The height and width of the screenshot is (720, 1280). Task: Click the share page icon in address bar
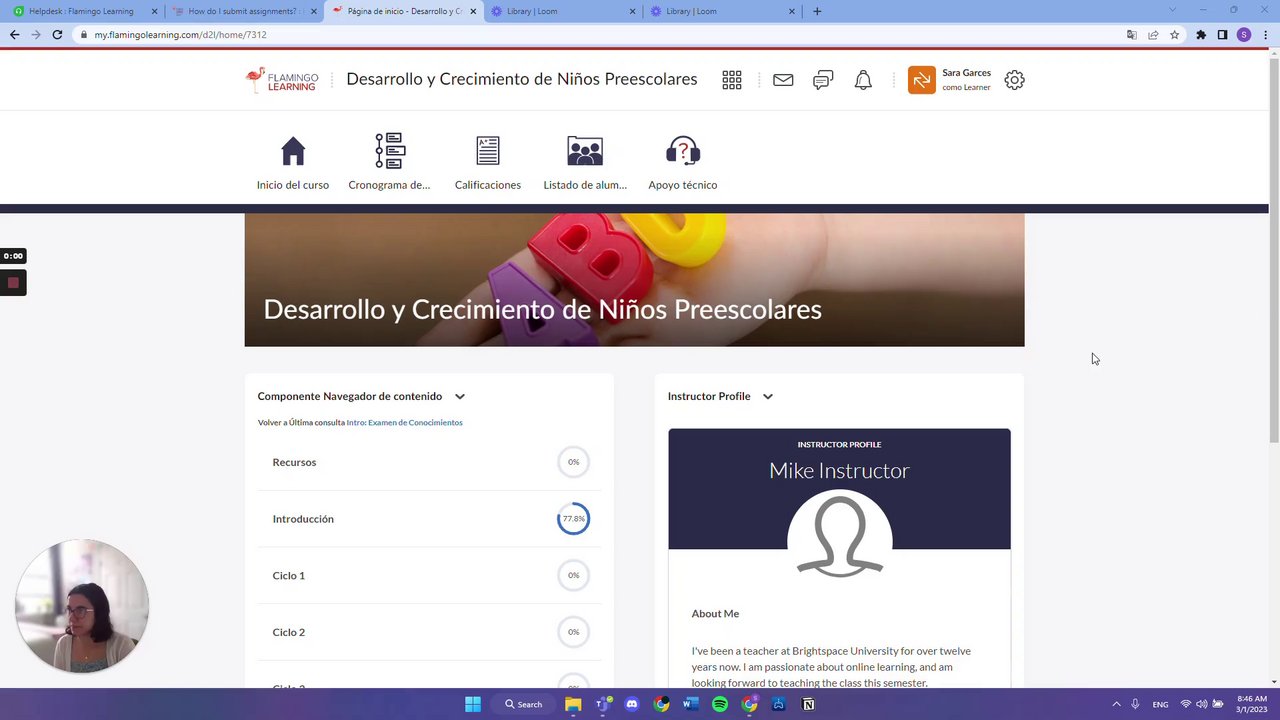tap(1153, 35)
